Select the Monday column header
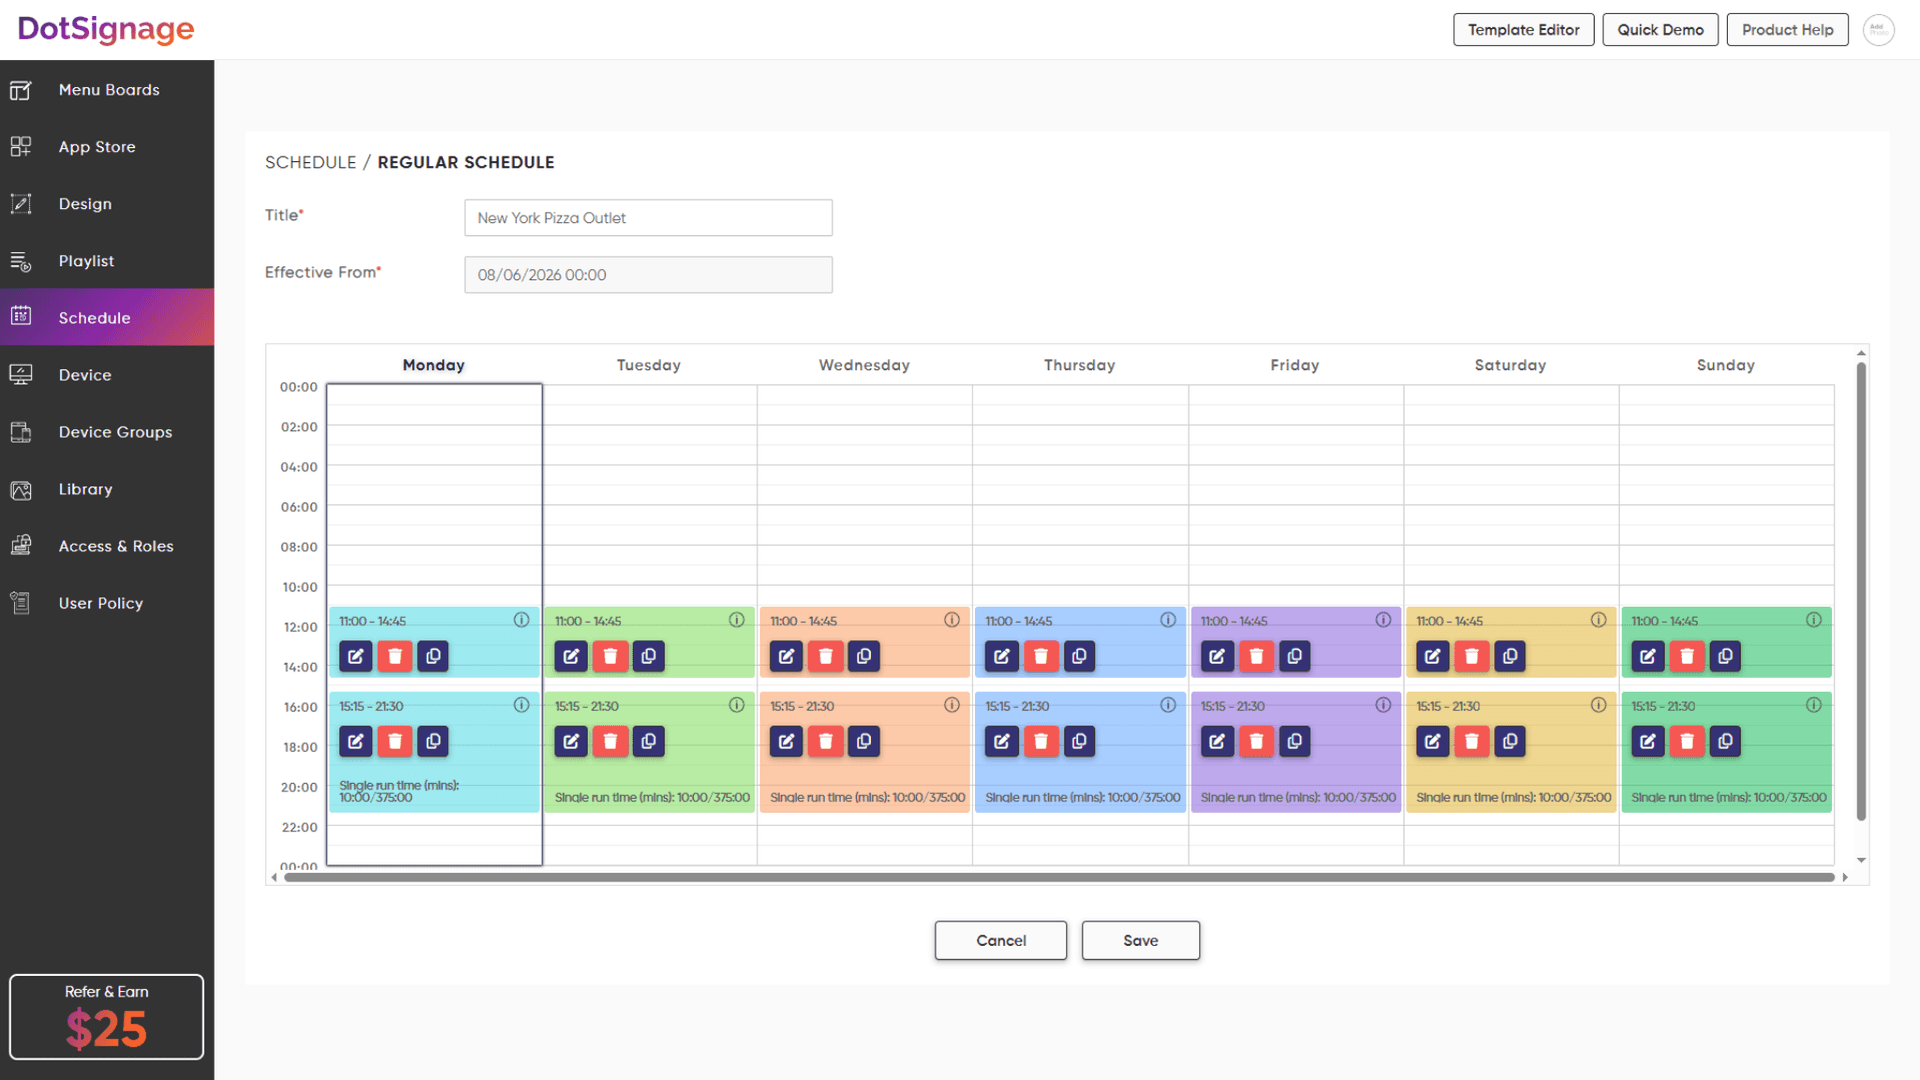Image resolution: width=1920 pixels, height=1080 pixels. click(x=434, y=365)
